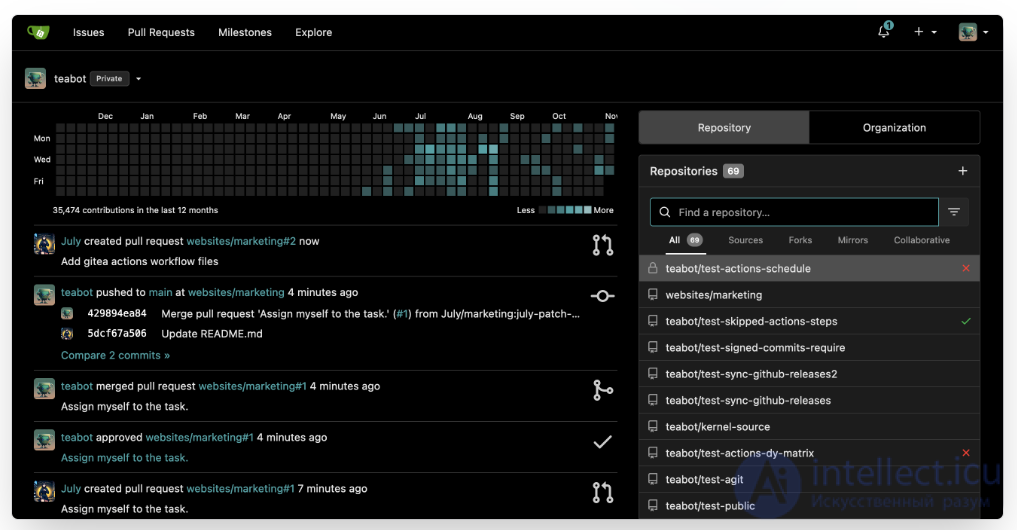Click the plus icon beside Repositories count
Image resolution: width=1017 pixels, height=530 pixels.
pos(962,171)
